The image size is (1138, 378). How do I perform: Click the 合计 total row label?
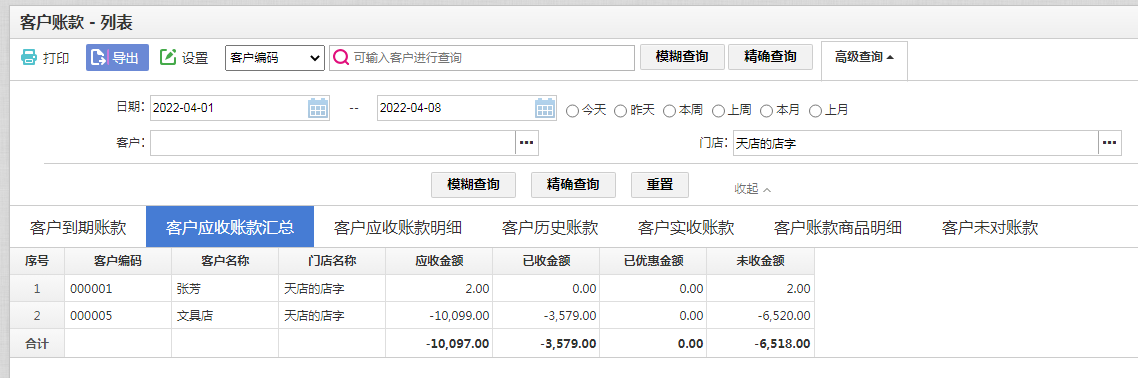(x=37, y=343)
